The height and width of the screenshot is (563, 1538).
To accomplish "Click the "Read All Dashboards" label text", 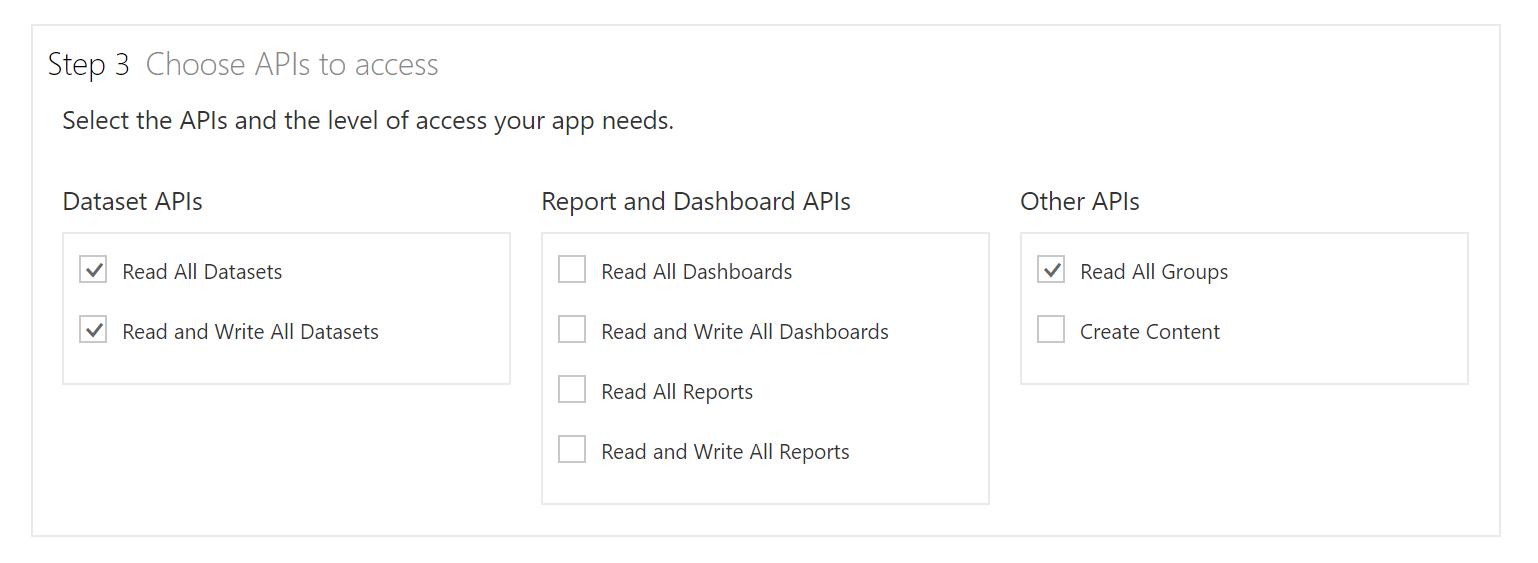I will point(696,272).
